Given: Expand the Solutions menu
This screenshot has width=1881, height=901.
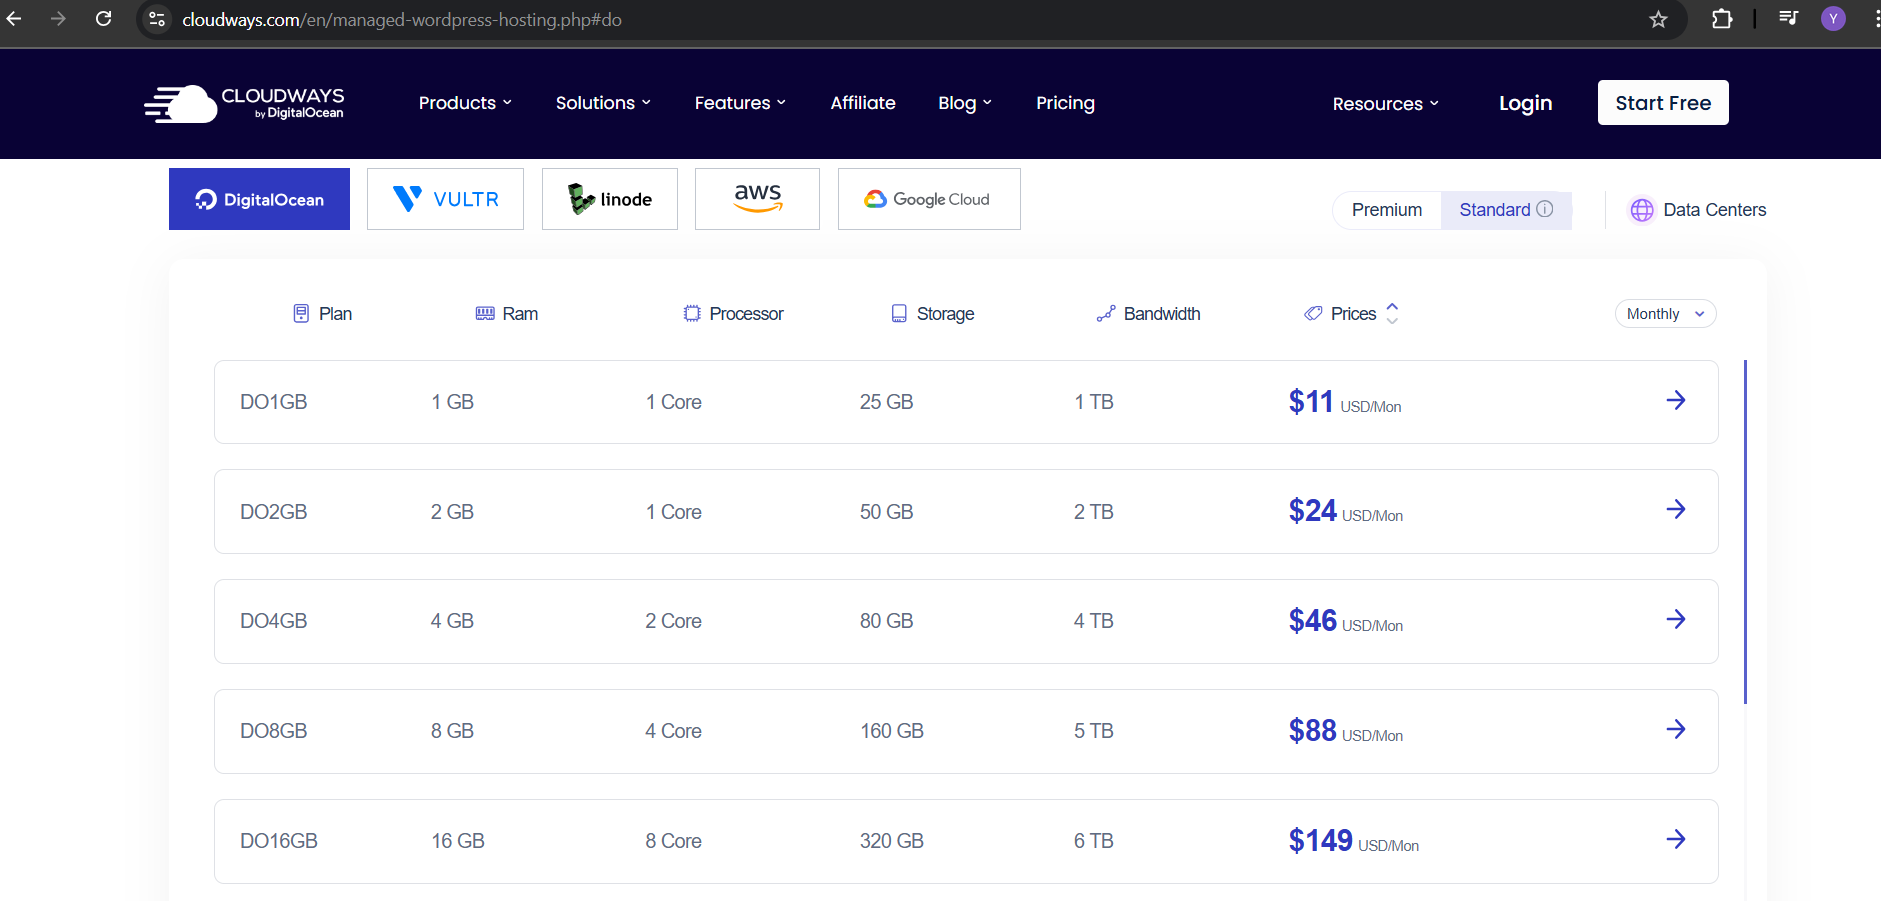Looking at the screenshot, I should click(x=603, y=103).
